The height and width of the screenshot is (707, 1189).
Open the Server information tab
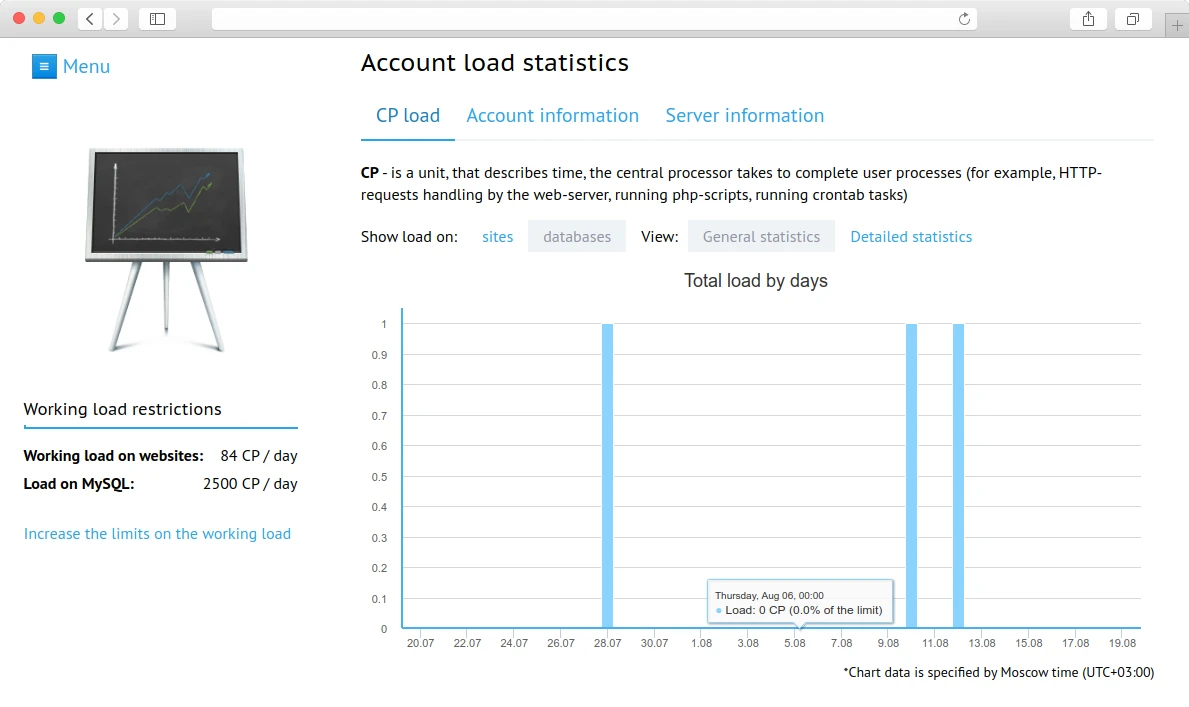744,115
